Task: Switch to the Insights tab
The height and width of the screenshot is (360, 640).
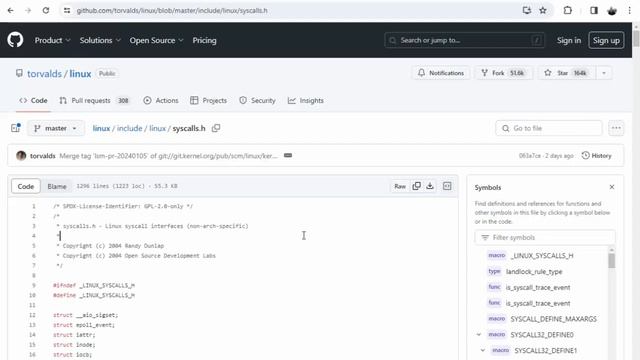Action: click(306, 100)
